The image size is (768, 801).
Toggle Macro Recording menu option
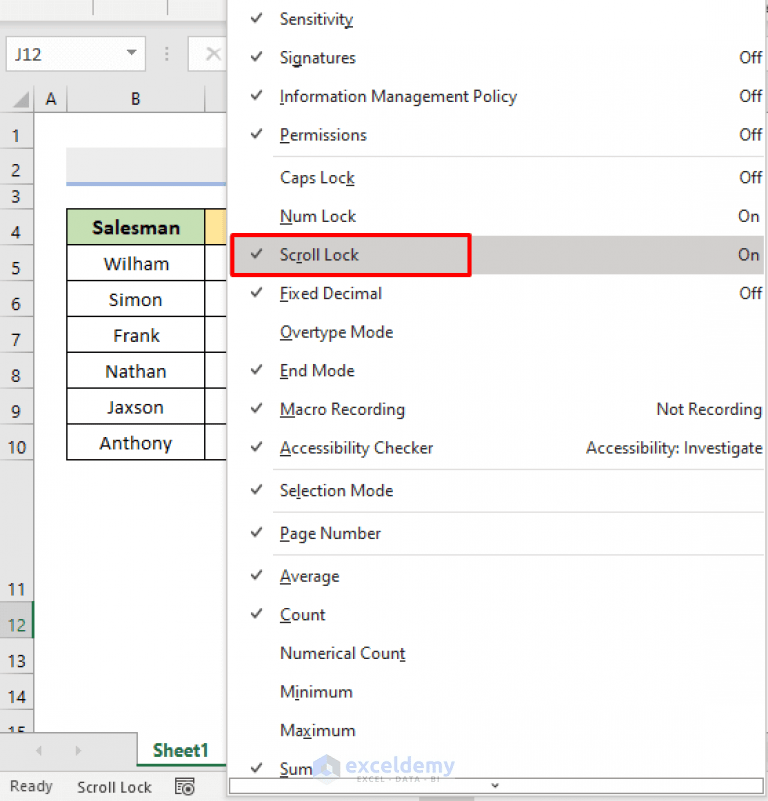click(496, 410)
